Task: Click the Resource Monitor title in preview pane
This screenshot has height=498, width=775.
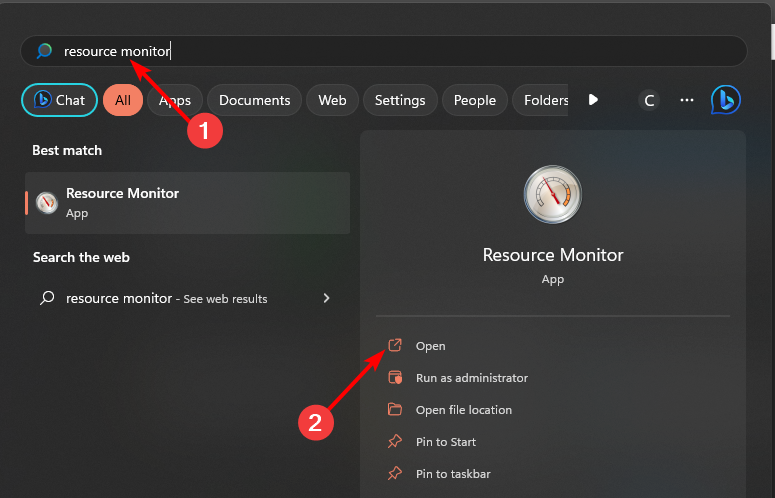Action: pyautogui.click(x=553, y=255)
